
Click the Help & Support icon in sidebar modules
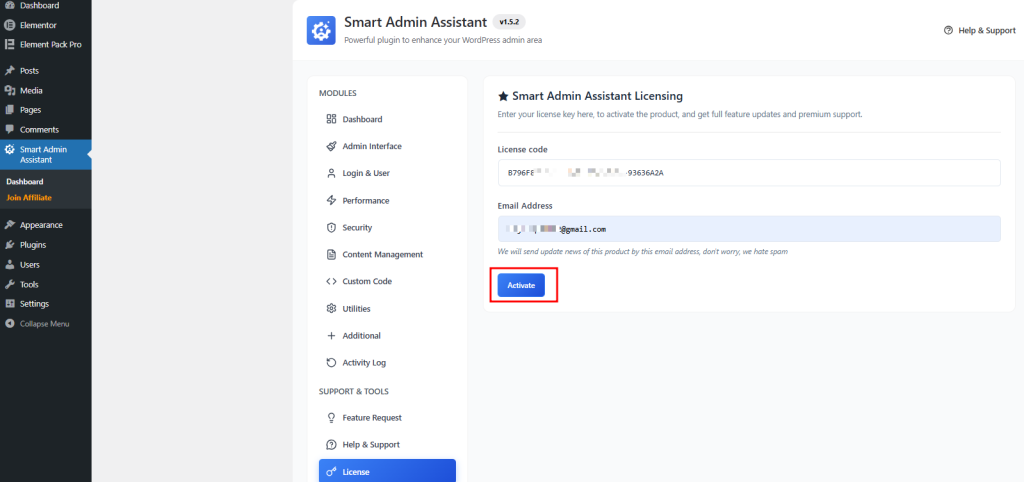(331, 444)
